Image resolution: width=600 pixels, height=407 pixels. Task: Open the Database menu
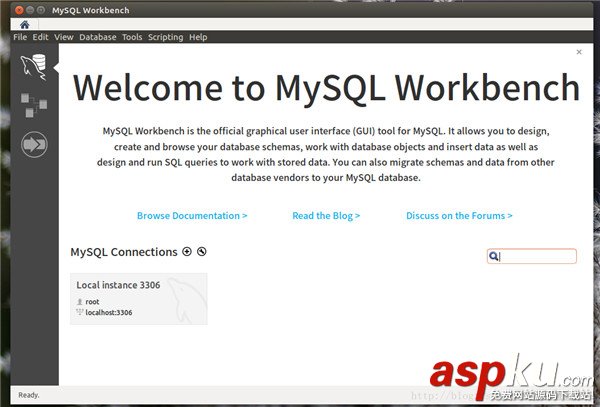tap(98, 37)
